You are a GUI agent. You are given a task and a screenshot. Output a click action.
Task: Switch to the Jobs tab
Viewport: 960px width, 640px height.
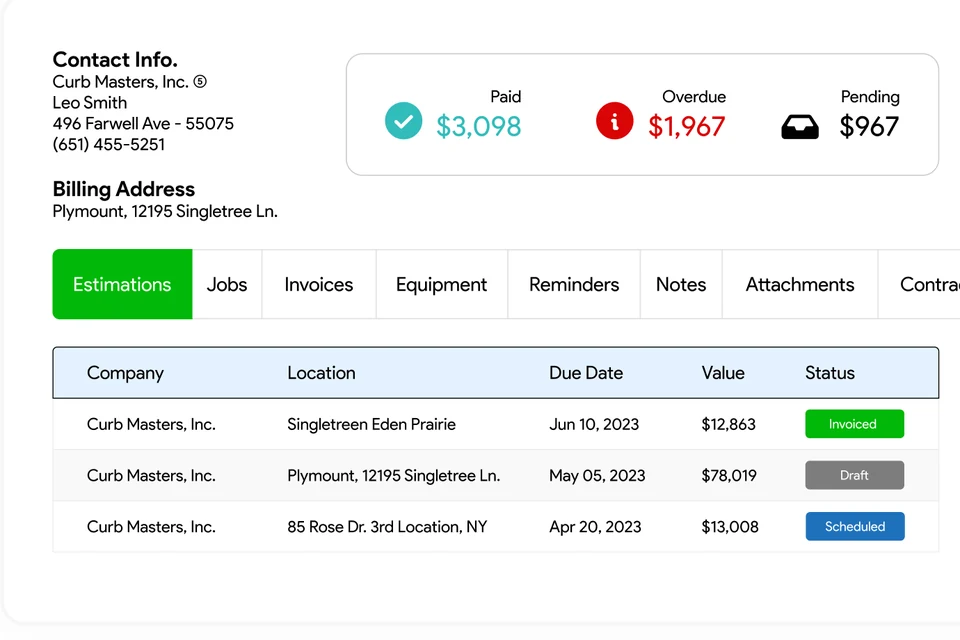227,284
